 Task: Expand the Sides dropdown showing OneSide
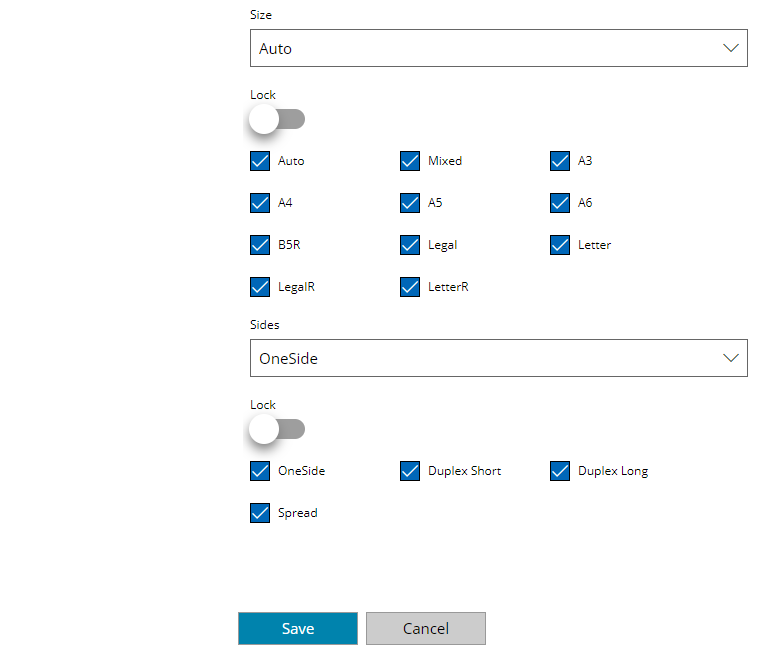(498, 358)
